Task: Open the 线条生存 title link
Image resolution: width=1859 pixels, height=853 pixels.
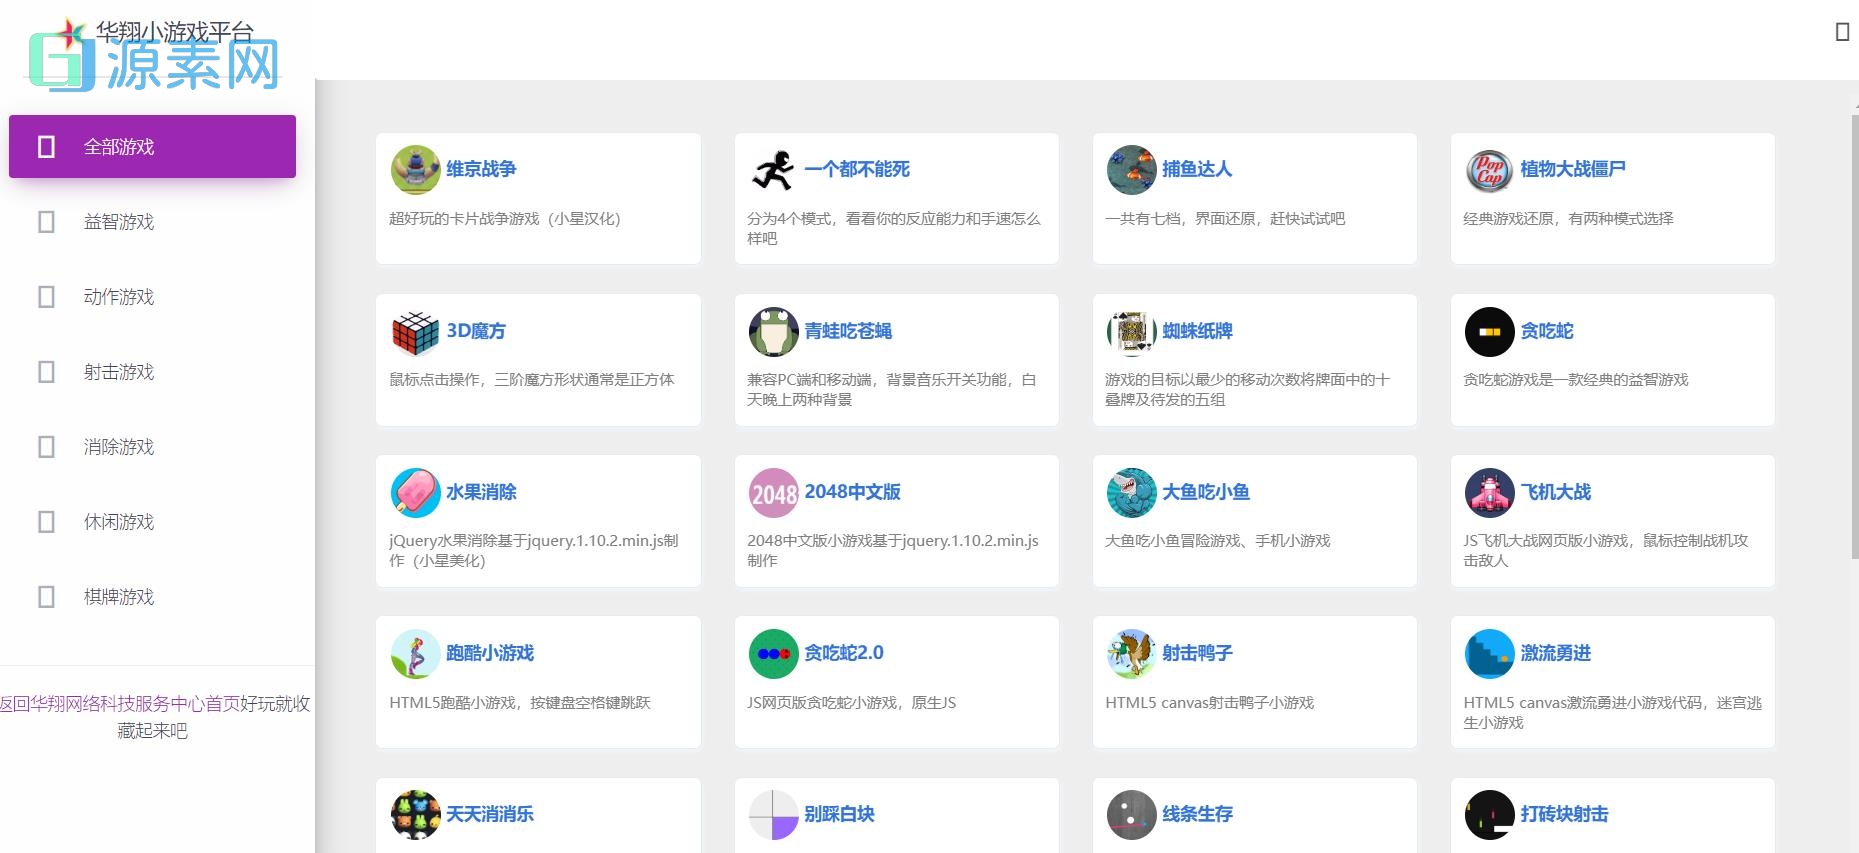Action: pos(1197,814)
